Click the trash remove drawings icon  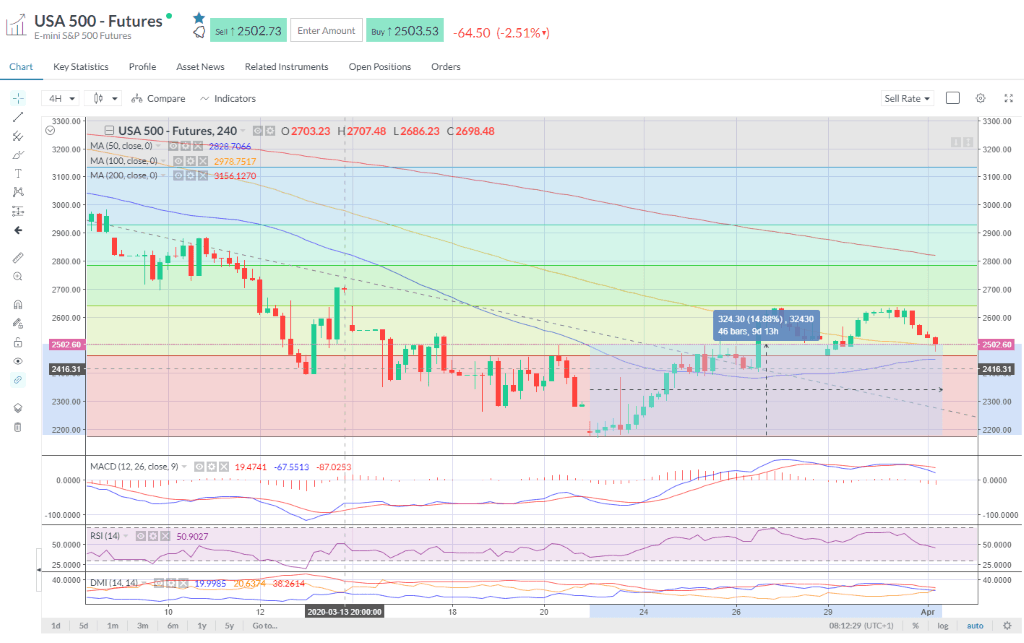18,427
